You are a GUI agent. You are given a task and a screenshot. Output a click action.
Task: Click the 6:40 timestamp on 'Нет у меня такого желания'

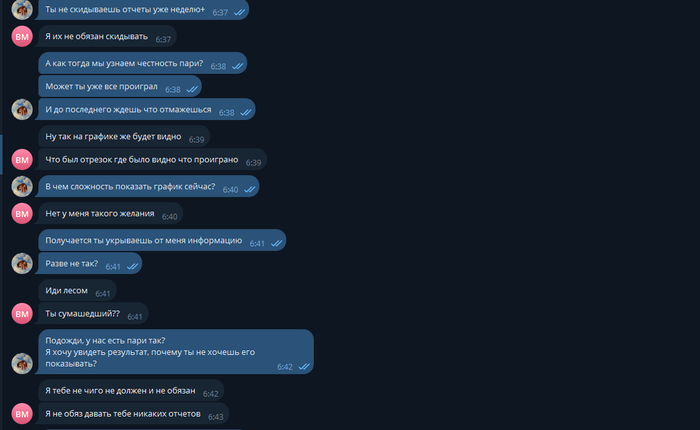tap(170, 217)
